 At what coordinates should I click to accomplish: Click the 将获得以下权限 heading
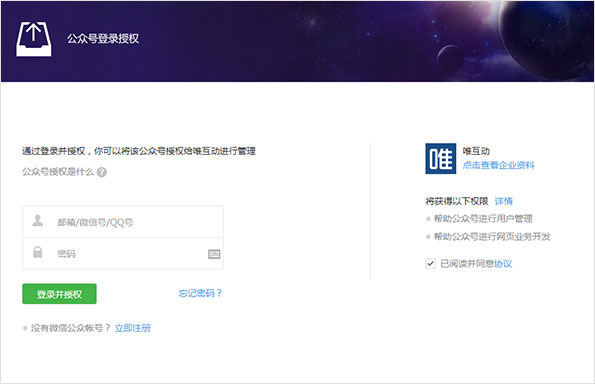pyautogui.click(x=456, y=201)
